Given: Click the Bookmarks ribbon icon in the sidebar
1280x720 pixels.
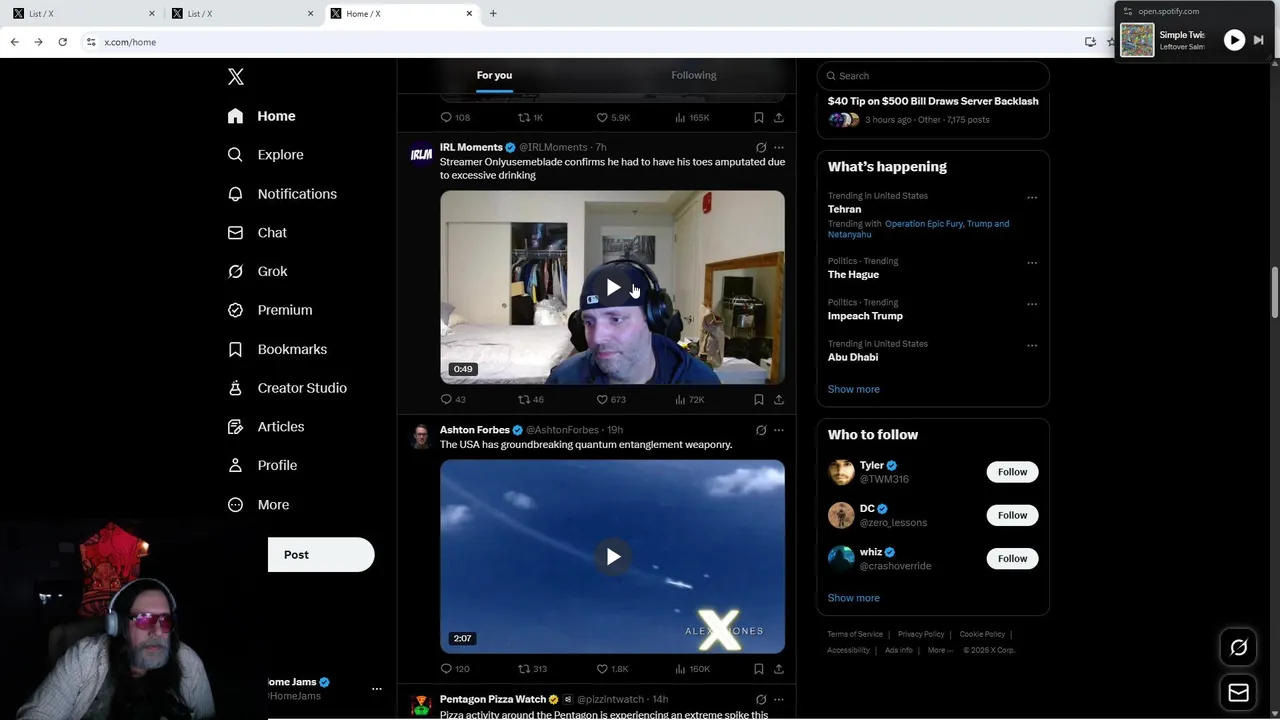Looking at the screenshot, I should (235, 349).
